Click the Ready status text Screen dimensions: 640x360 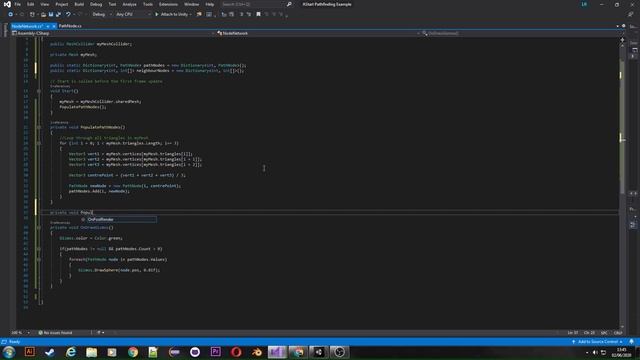click(15, 342)
